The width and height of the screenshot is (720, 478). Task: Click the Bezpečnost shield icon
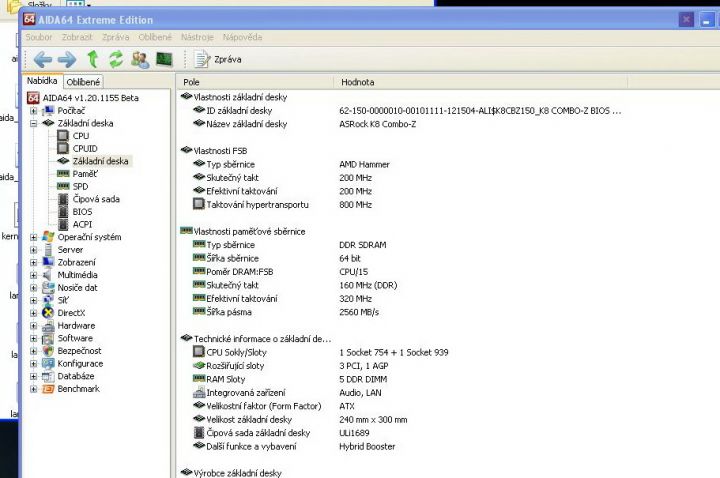pos(48,351)
